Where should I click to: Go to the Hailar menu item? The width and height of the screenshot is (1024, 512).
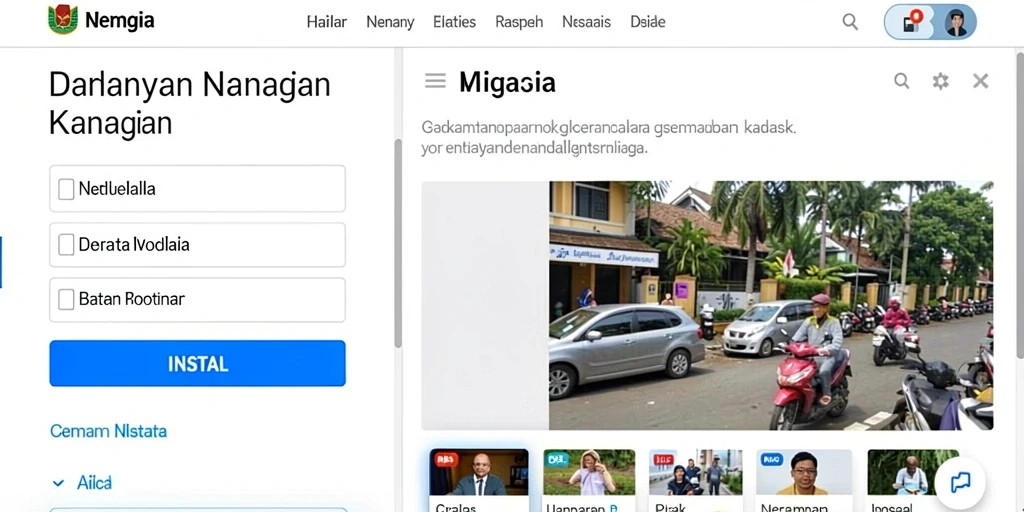tap(327, 22)
